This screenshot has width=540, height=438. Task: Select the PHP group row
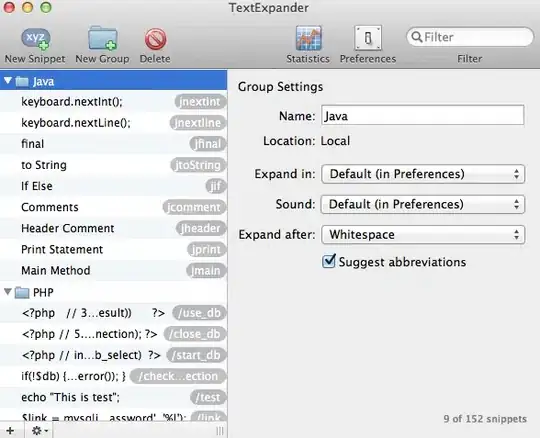pos(114,292)
